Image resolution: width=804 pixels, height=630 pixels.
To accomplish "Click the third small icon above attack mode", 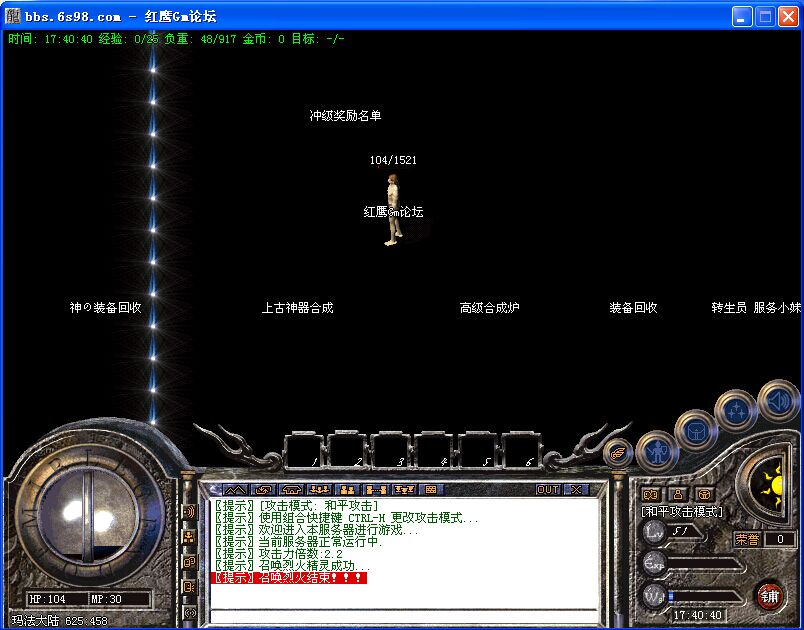I will (705, 495).
